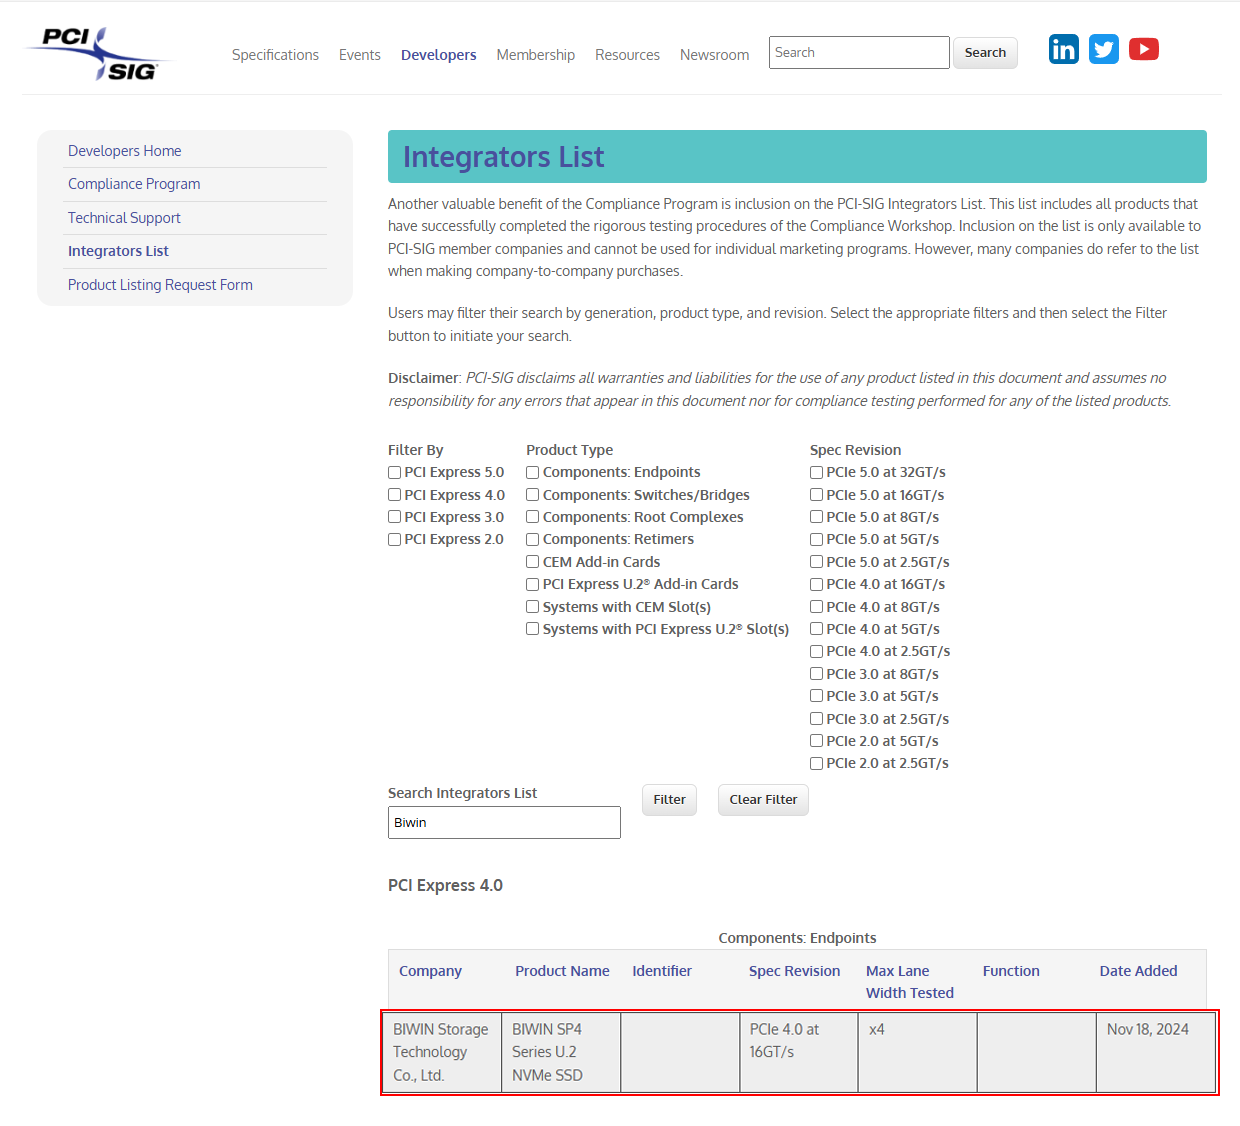Open Technical Support sidebar link
Image resolution: width=1240 pixels, height=1126 pixels.
click(x=124, y=218)
